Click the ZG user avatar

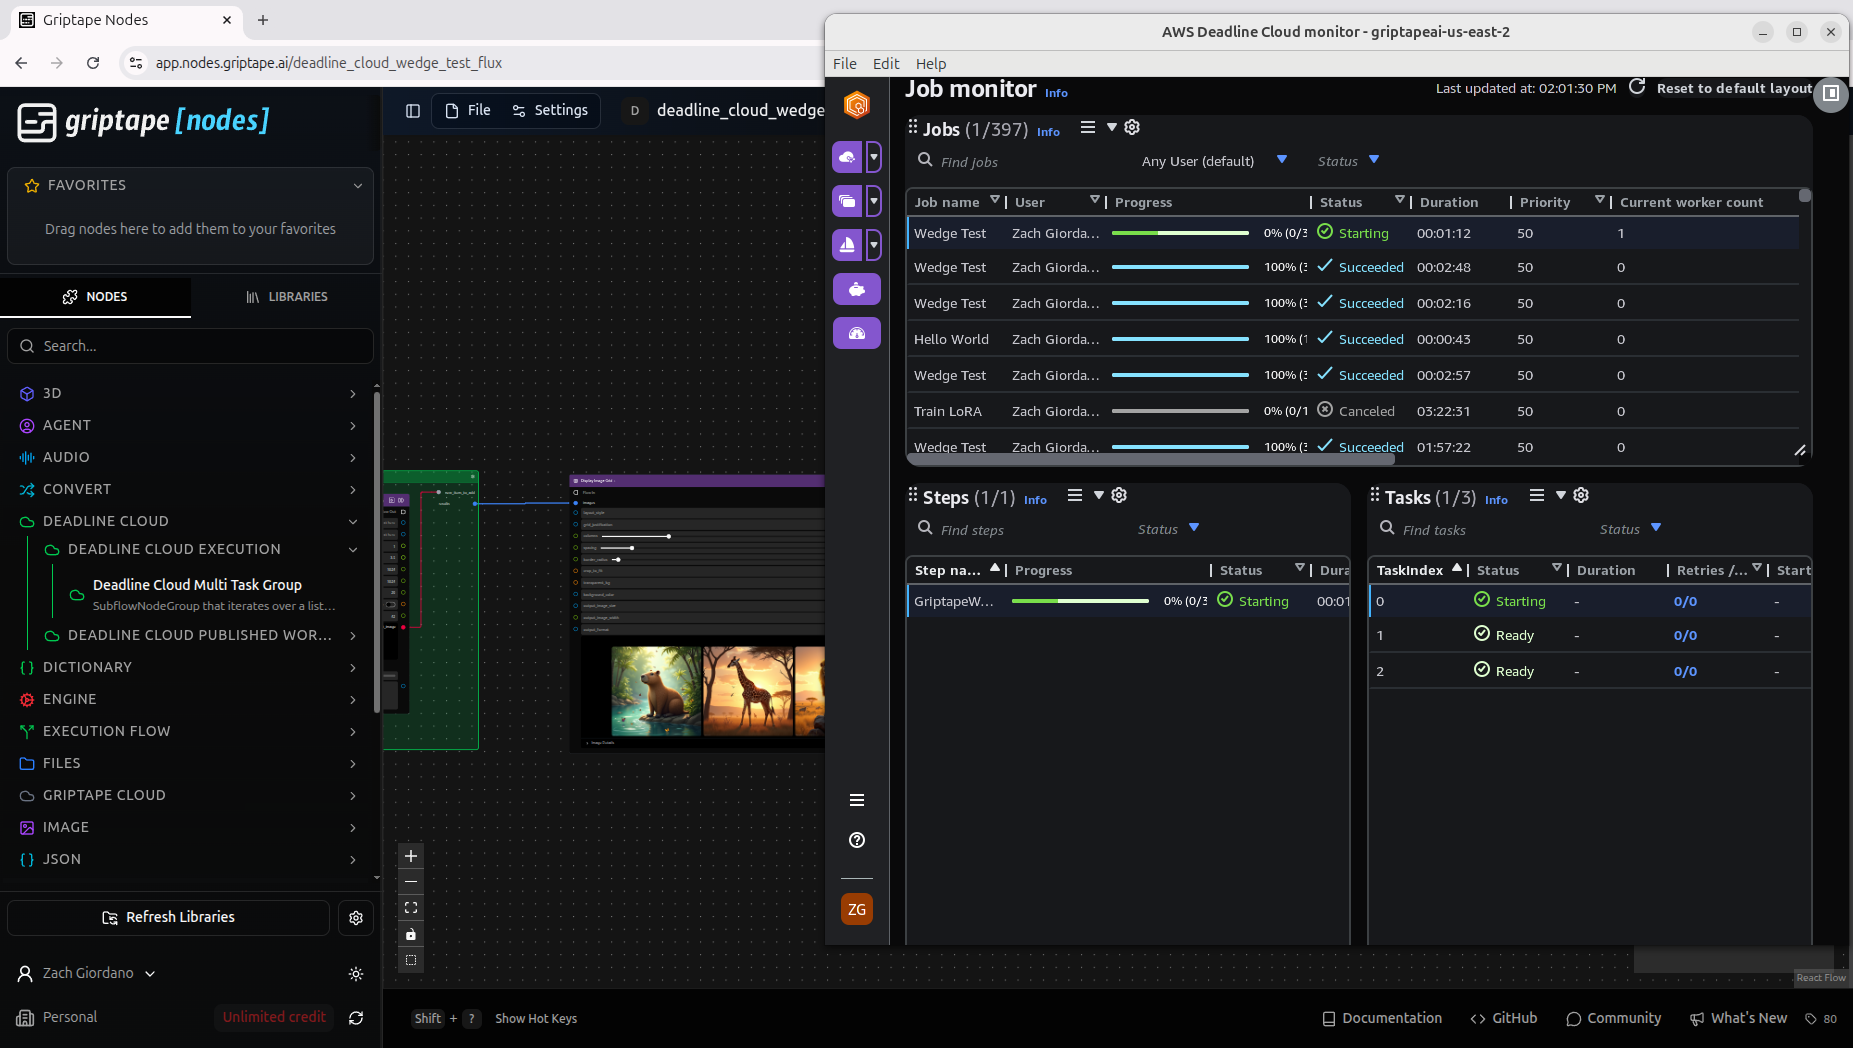pos(857,909)
